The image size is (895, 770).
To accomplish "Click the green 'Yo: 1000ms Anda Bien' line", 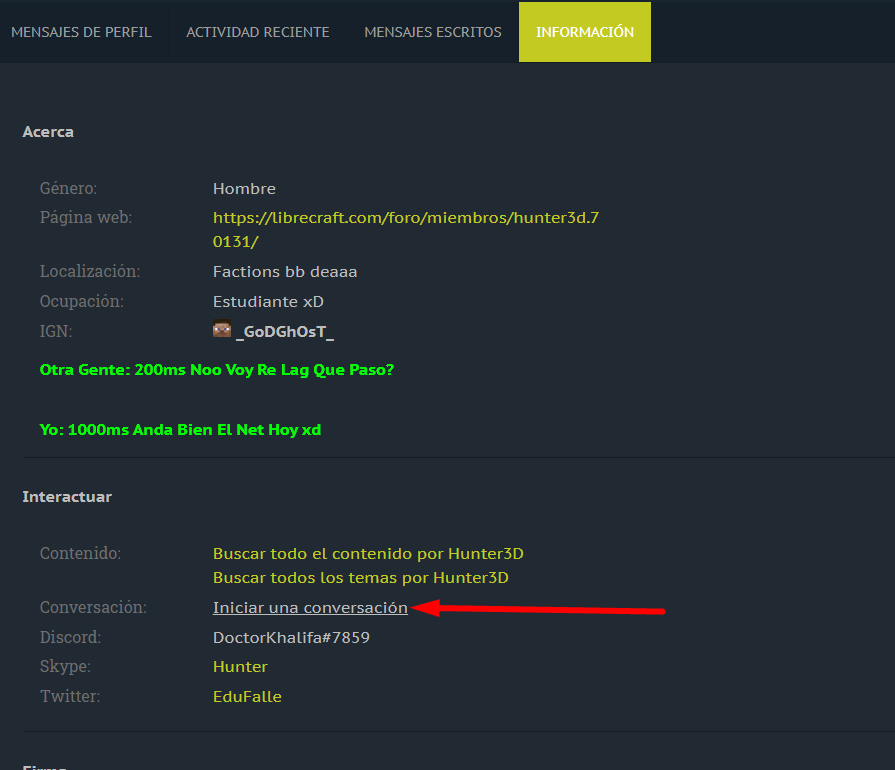I will (x=180, y=430).
